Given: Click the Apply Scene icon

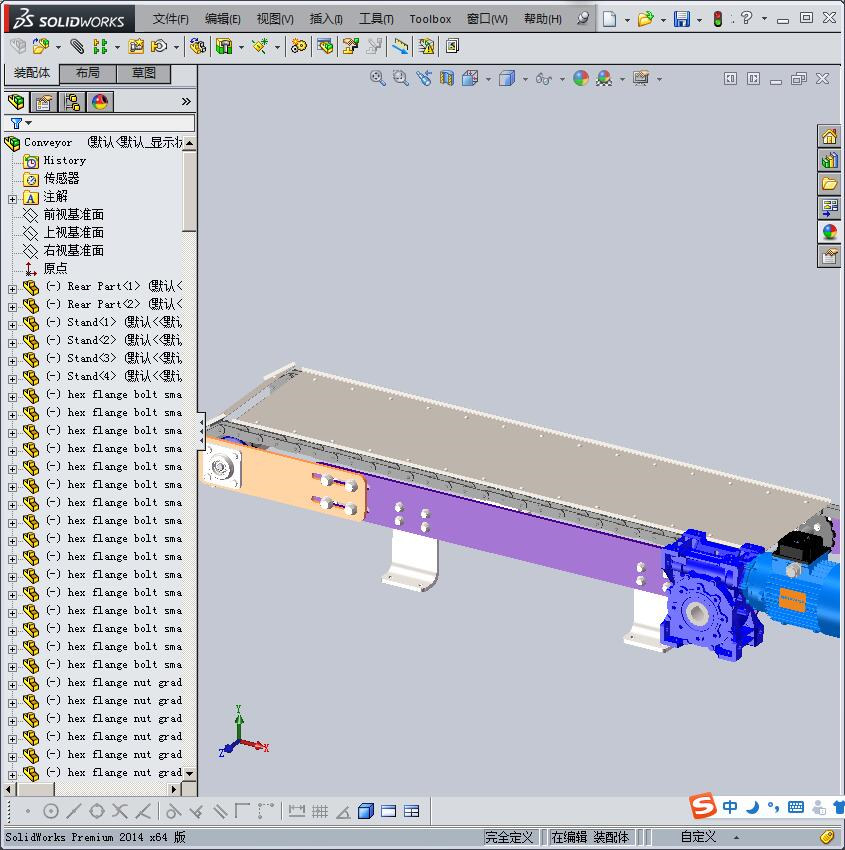Looking at the screenshot, I should click(x=604, y=79).
